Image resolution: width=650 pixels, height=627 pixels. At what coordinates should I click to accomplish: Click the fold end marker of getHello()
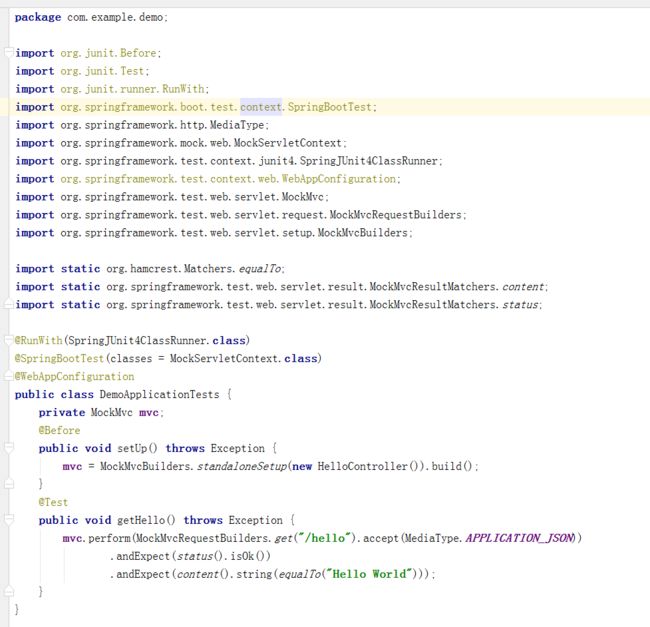pos(9,591)
